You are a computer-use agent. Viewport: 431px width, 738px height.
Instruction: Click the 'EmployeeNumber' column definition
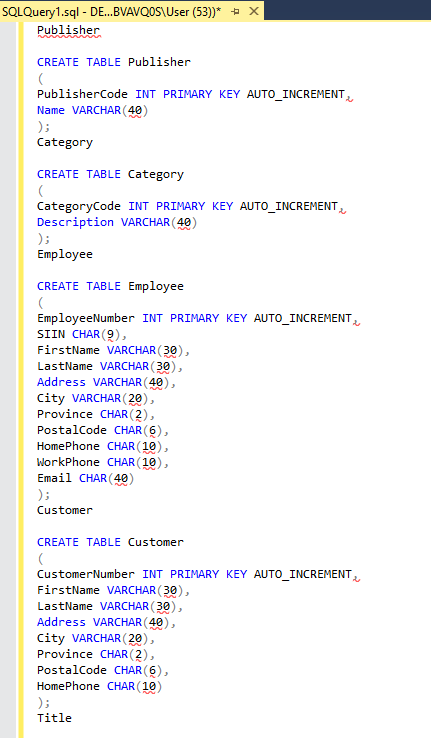pyautogui.click(x=198, y=318)
